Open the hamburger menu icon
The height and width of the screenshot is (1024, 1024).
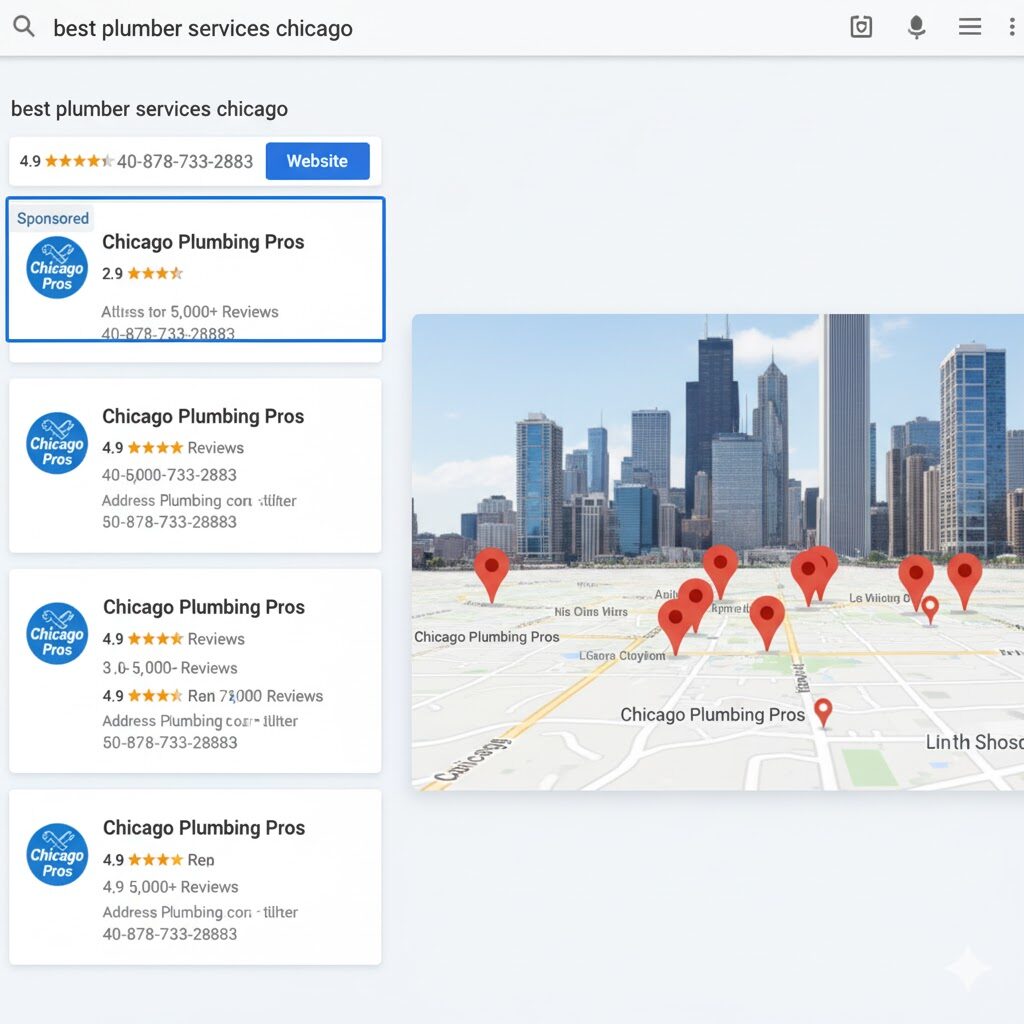tap(969, 27)
